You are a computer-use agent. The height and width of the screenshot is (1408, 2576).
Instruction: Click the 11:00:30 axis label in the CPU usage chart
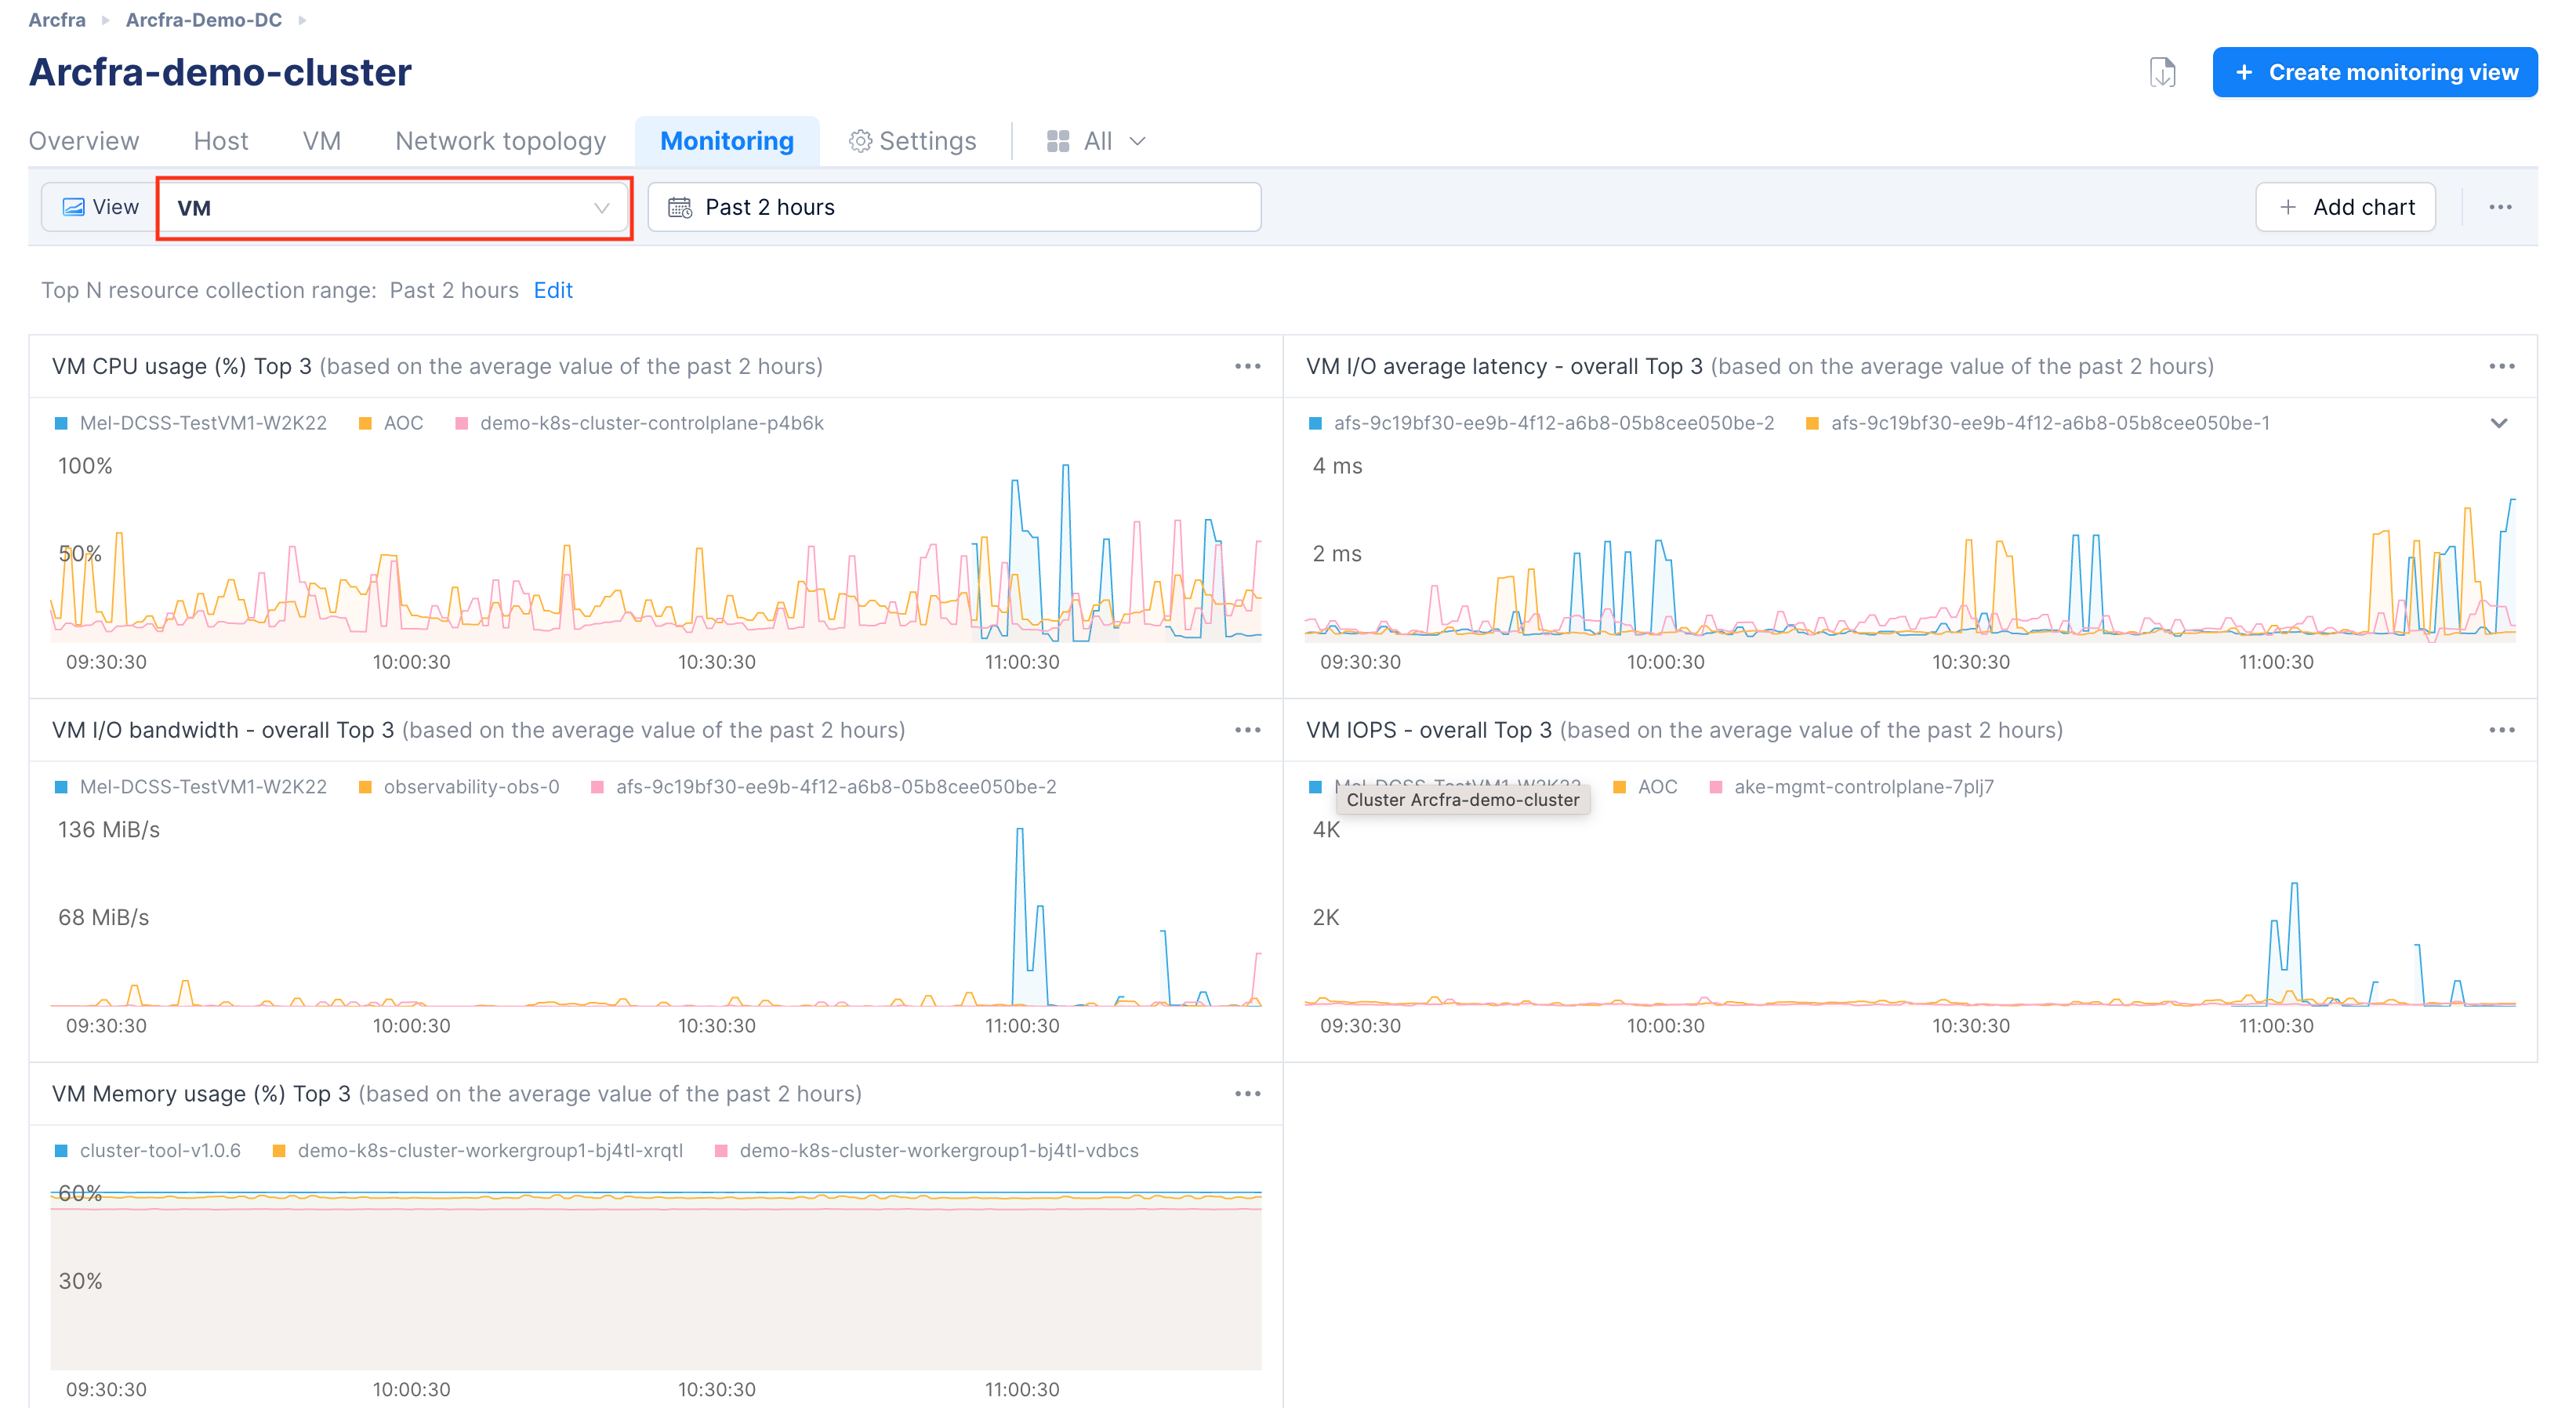1021,662
